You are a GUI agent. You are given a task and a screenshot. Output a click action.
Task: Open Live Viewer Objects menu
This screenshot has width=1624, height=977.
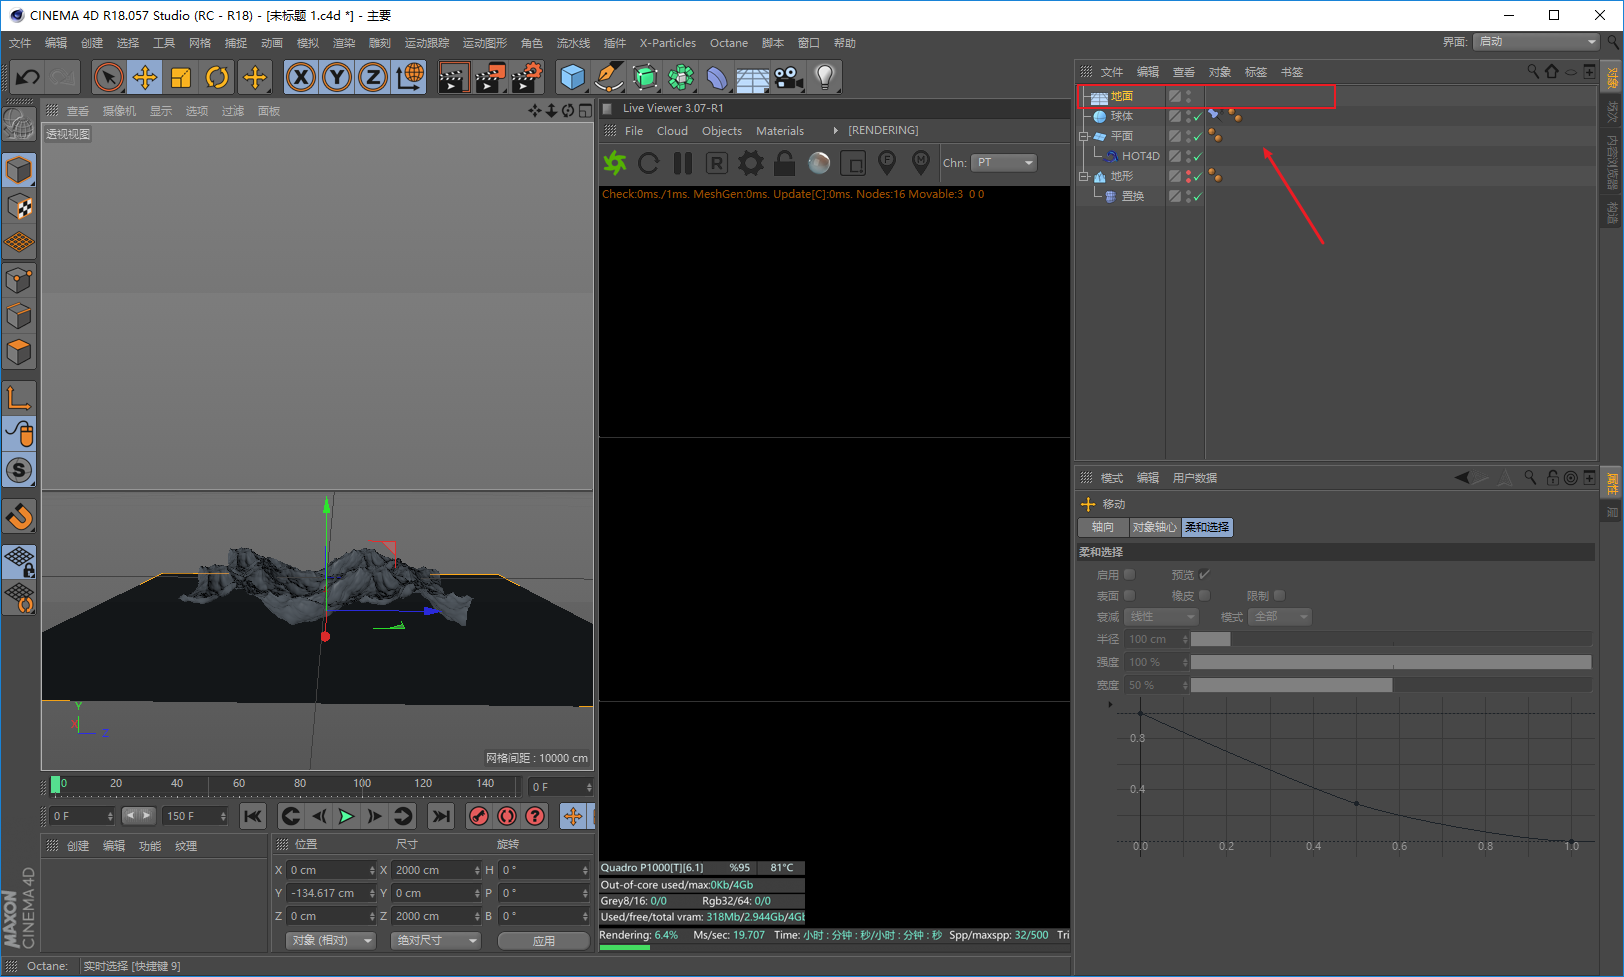tap(722, 131)
